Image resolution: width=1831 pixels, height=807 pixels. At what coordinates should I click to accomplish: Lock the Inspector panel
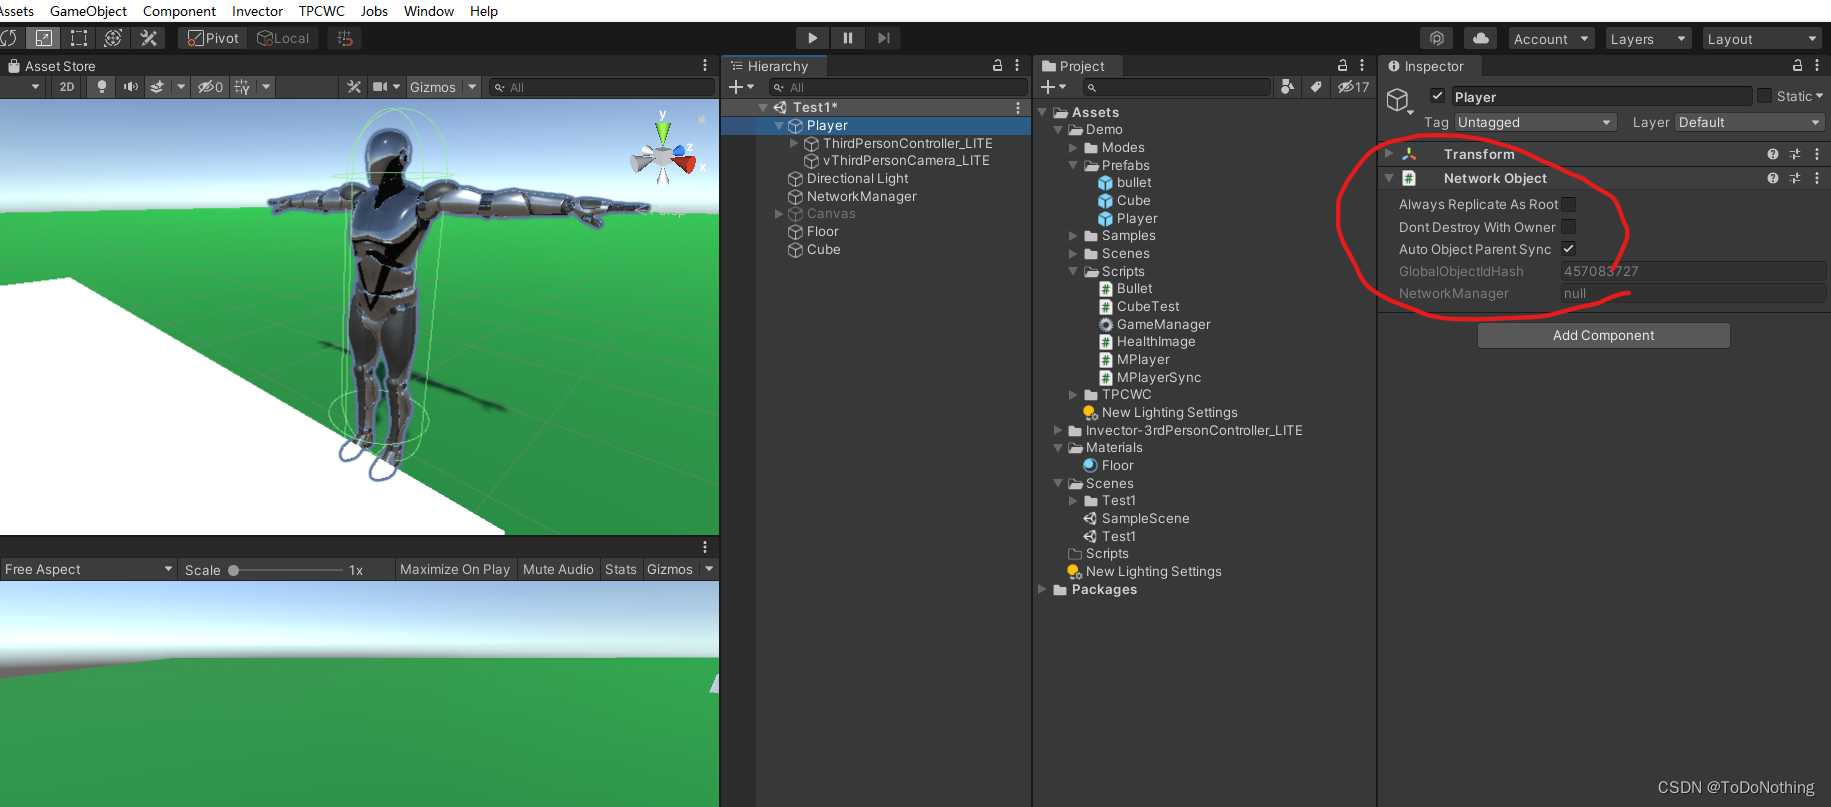[x=1797, y=65]
